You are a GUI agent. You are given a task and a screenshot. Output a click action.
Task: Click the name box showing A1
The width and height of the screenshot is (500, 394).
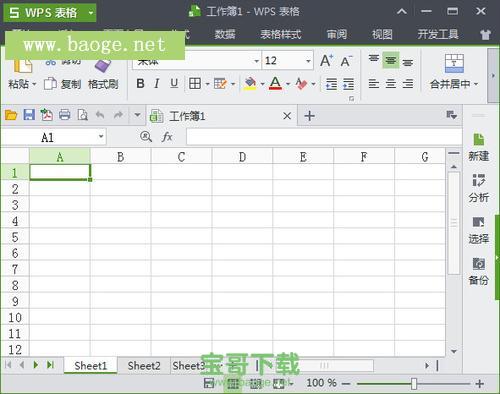click(x=53, y=137)
